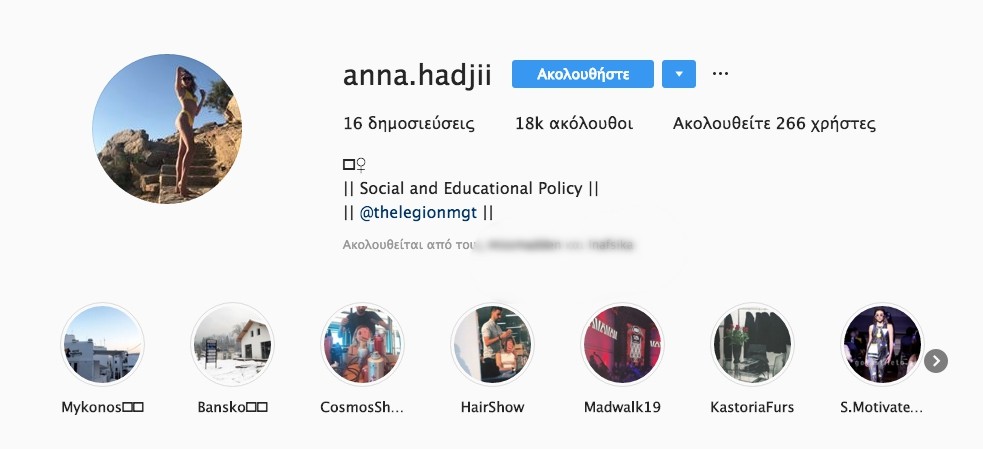
Task: Open the HairShow highlight circle
Action: point(492,344)
